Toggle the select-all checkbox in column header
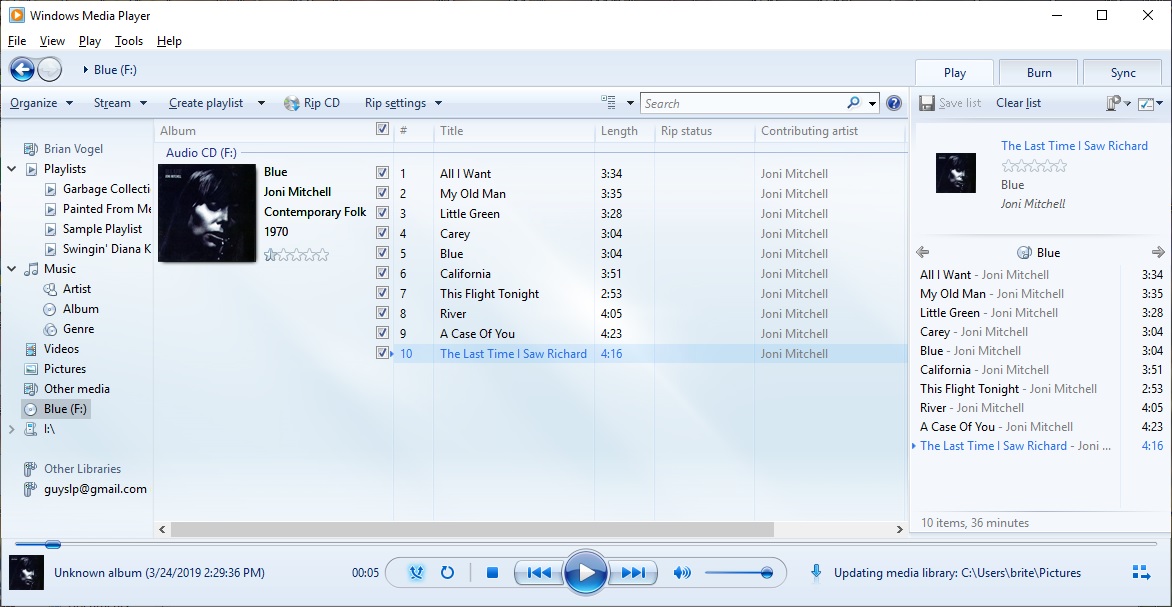Screen dimensions: 1172x607 pos(382,129)
